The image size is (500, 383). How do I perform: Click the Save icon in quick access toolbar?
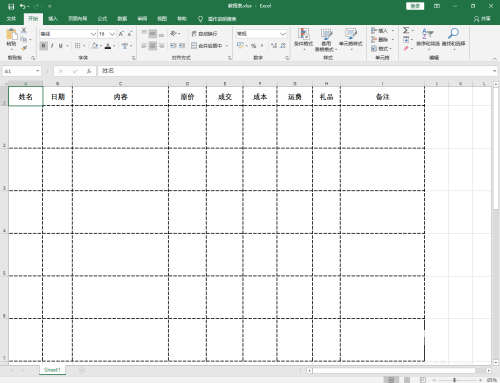coord(11,6)
